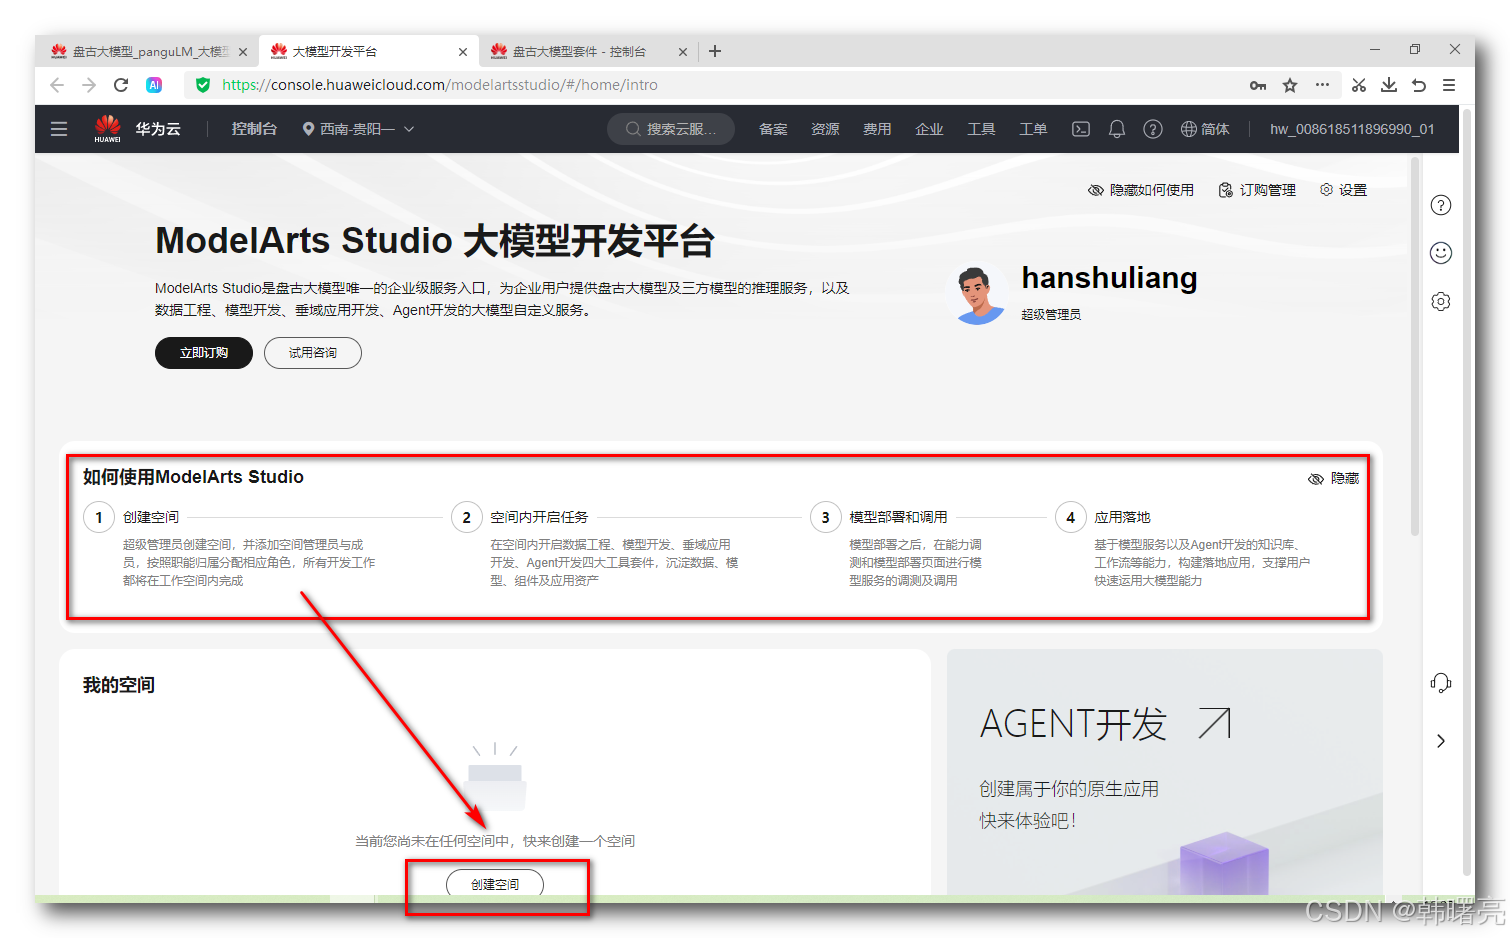Click right sidebar settings gear icon
Screen dimensions: 1510x938
click(x=1441, y=301)
